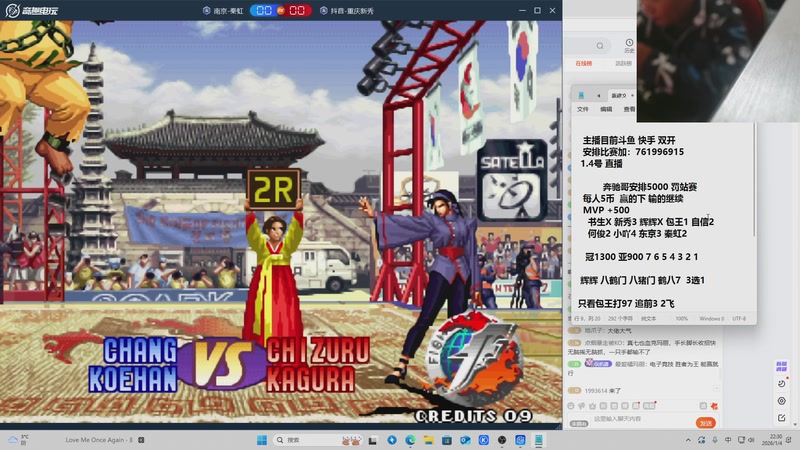Toggle the night-mode moon icon on the right sidebar
The image size is (800, 450).
click(781, 384)
